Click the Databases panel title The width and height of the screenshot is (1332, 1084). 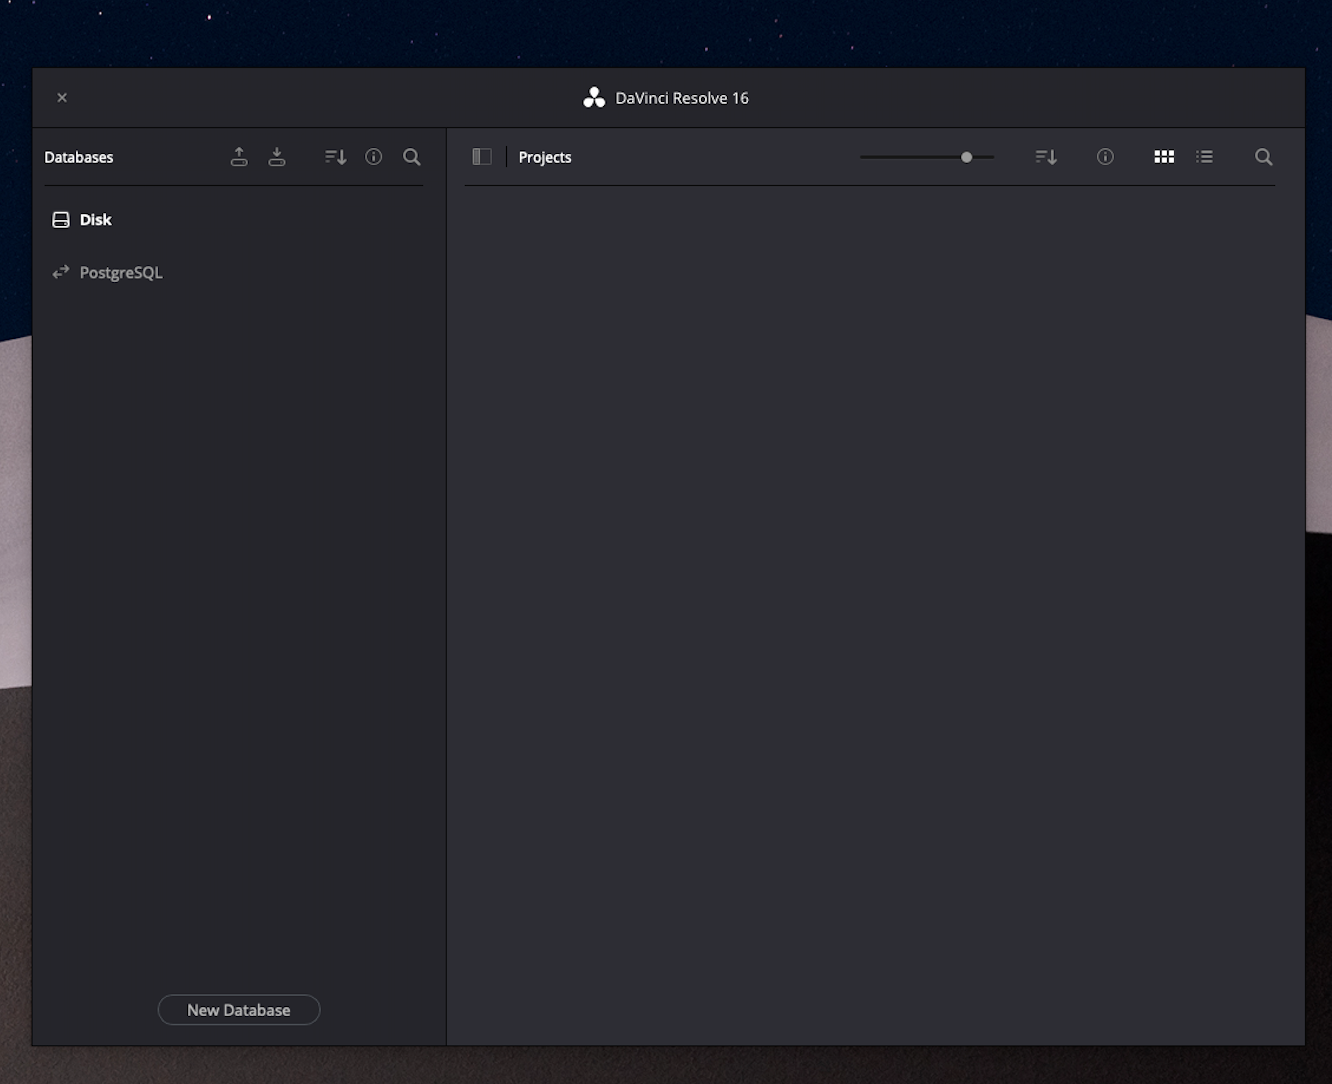point(79,157)
